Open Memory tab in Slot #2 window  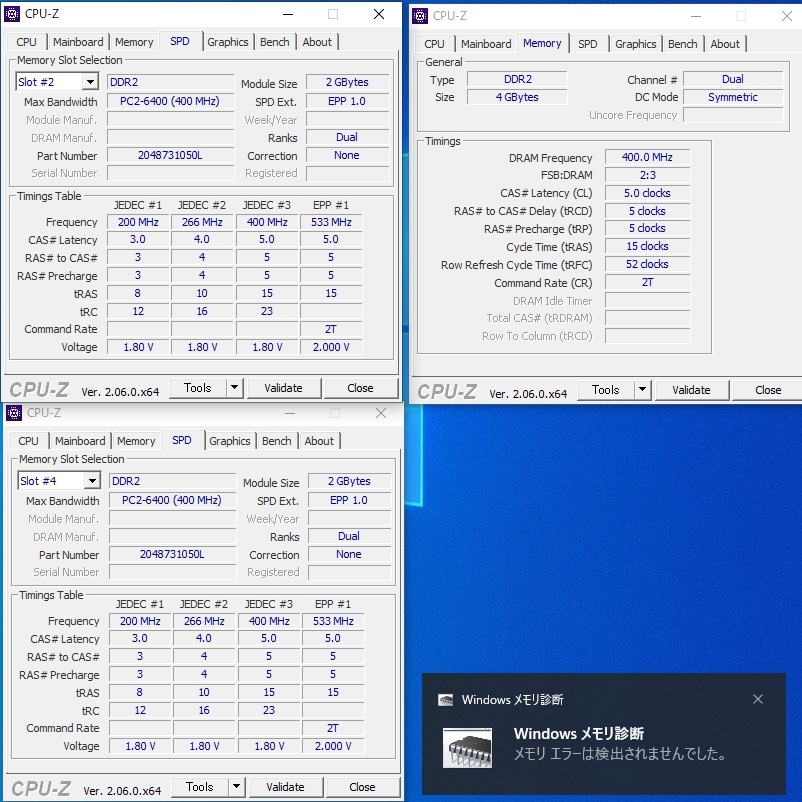[x=134, y=42]
